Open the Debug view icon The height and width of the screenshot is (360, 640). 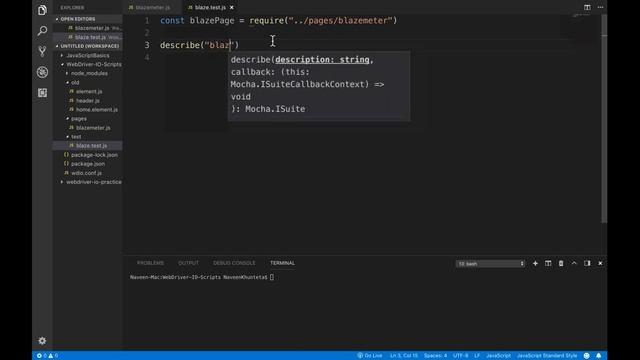click(42, 72)
